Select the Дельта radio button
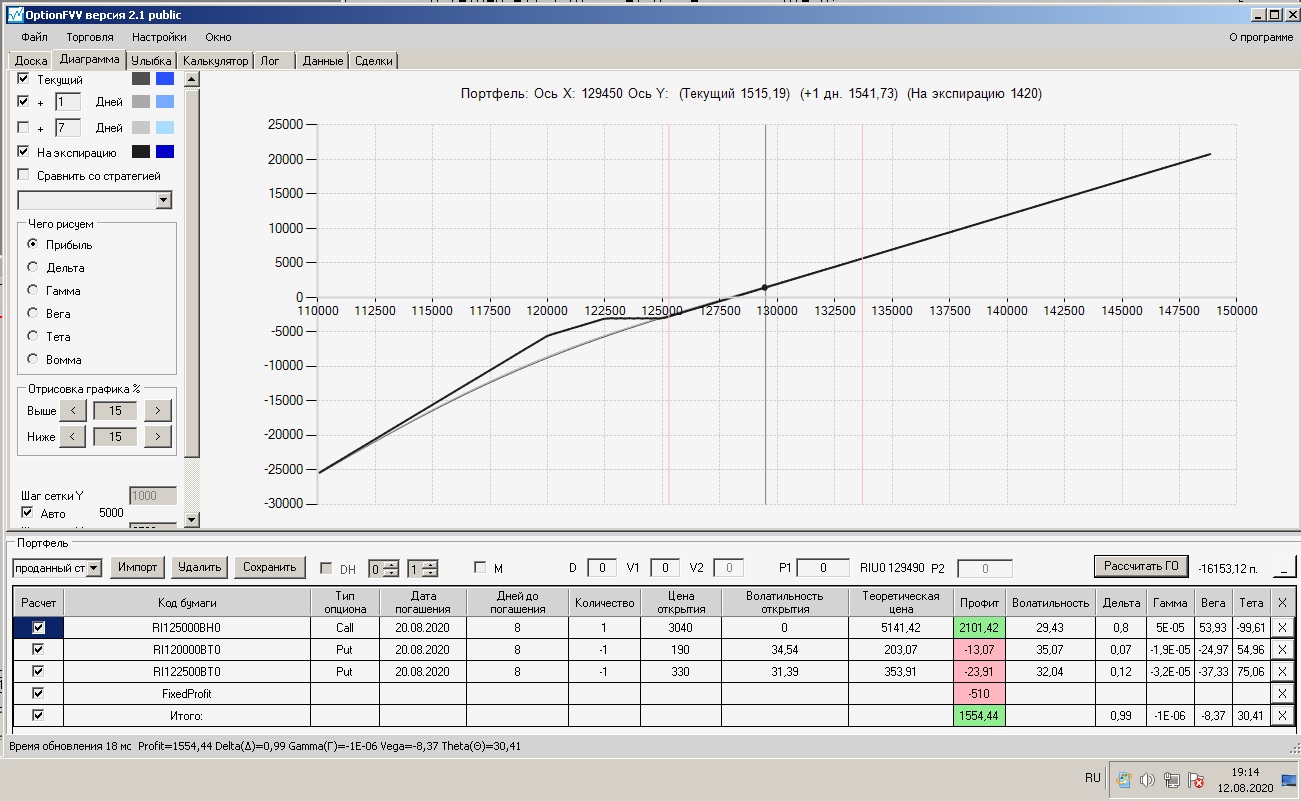 (x=33, y=268)
